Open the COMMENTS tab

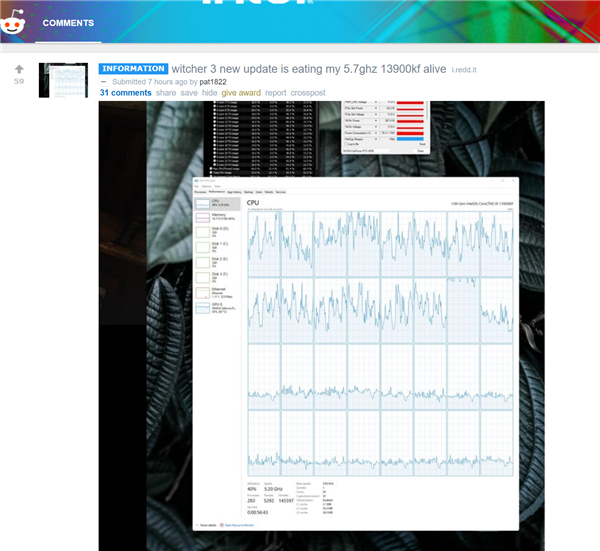68,23
